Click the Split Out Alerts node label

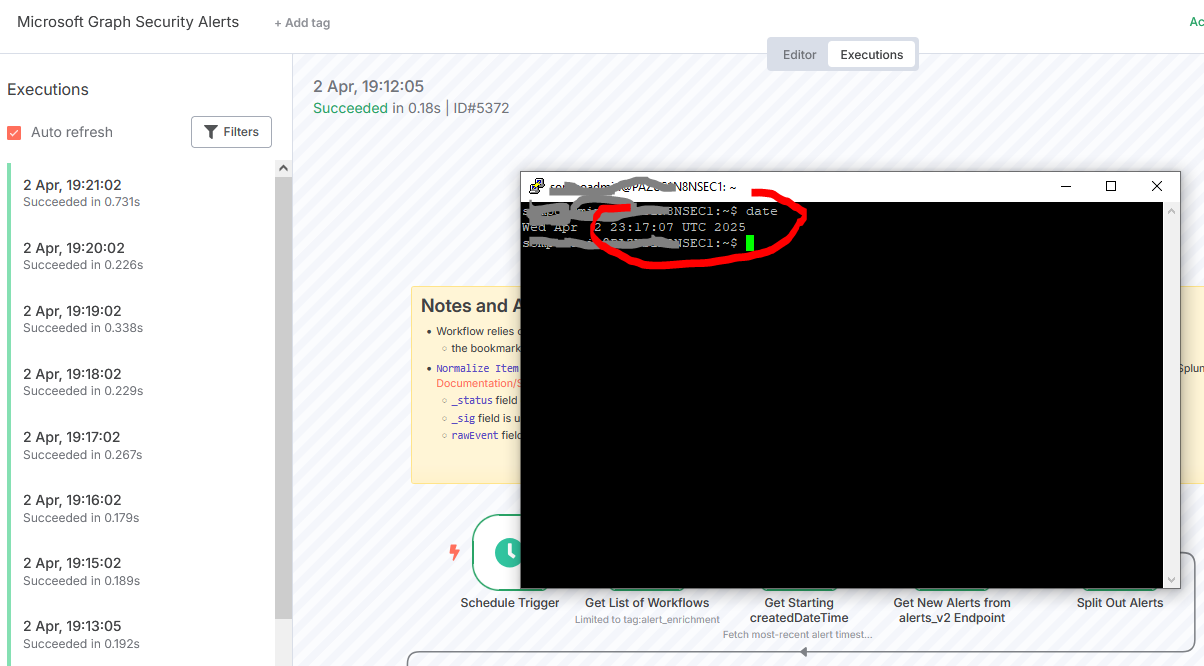coord(1120,603)
